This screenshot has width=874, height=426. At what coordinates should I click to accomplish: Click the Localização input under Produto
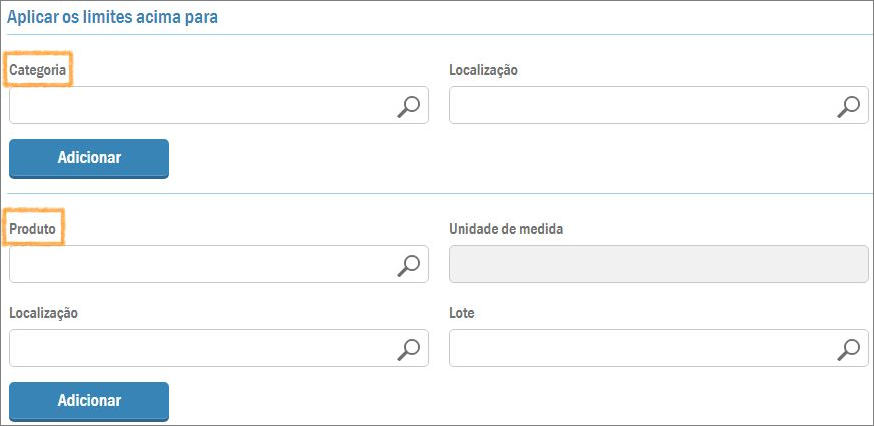click(200, 349)
